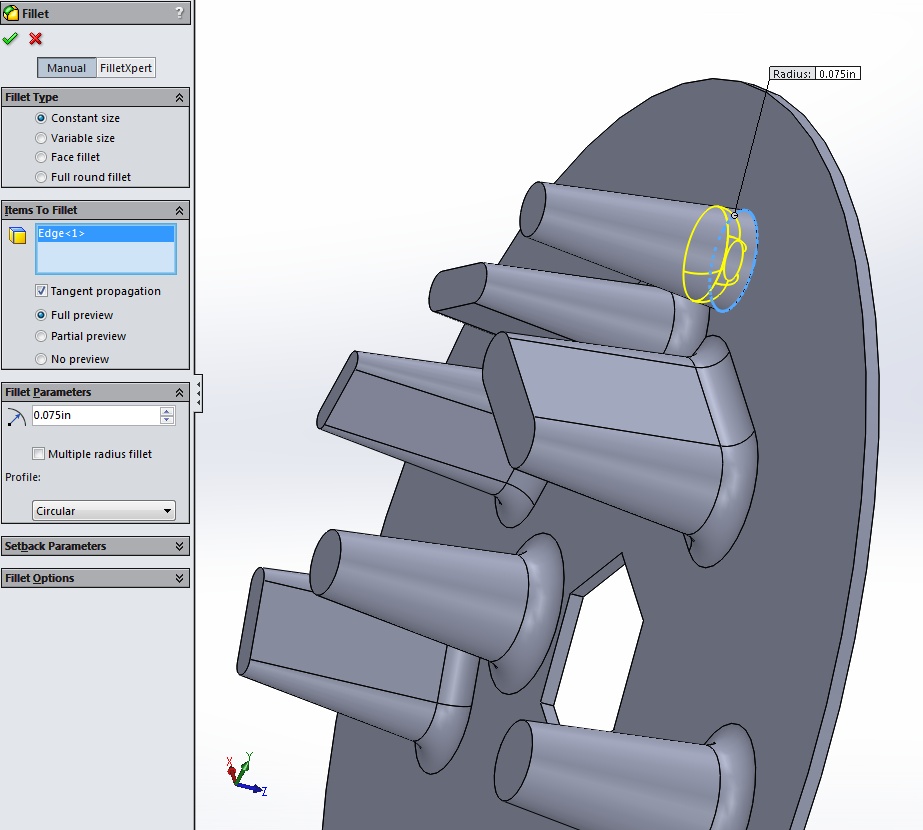Click the edge selection cube icon
The width and height of the screenshot is (923, 830).
(x=18, y=235)
